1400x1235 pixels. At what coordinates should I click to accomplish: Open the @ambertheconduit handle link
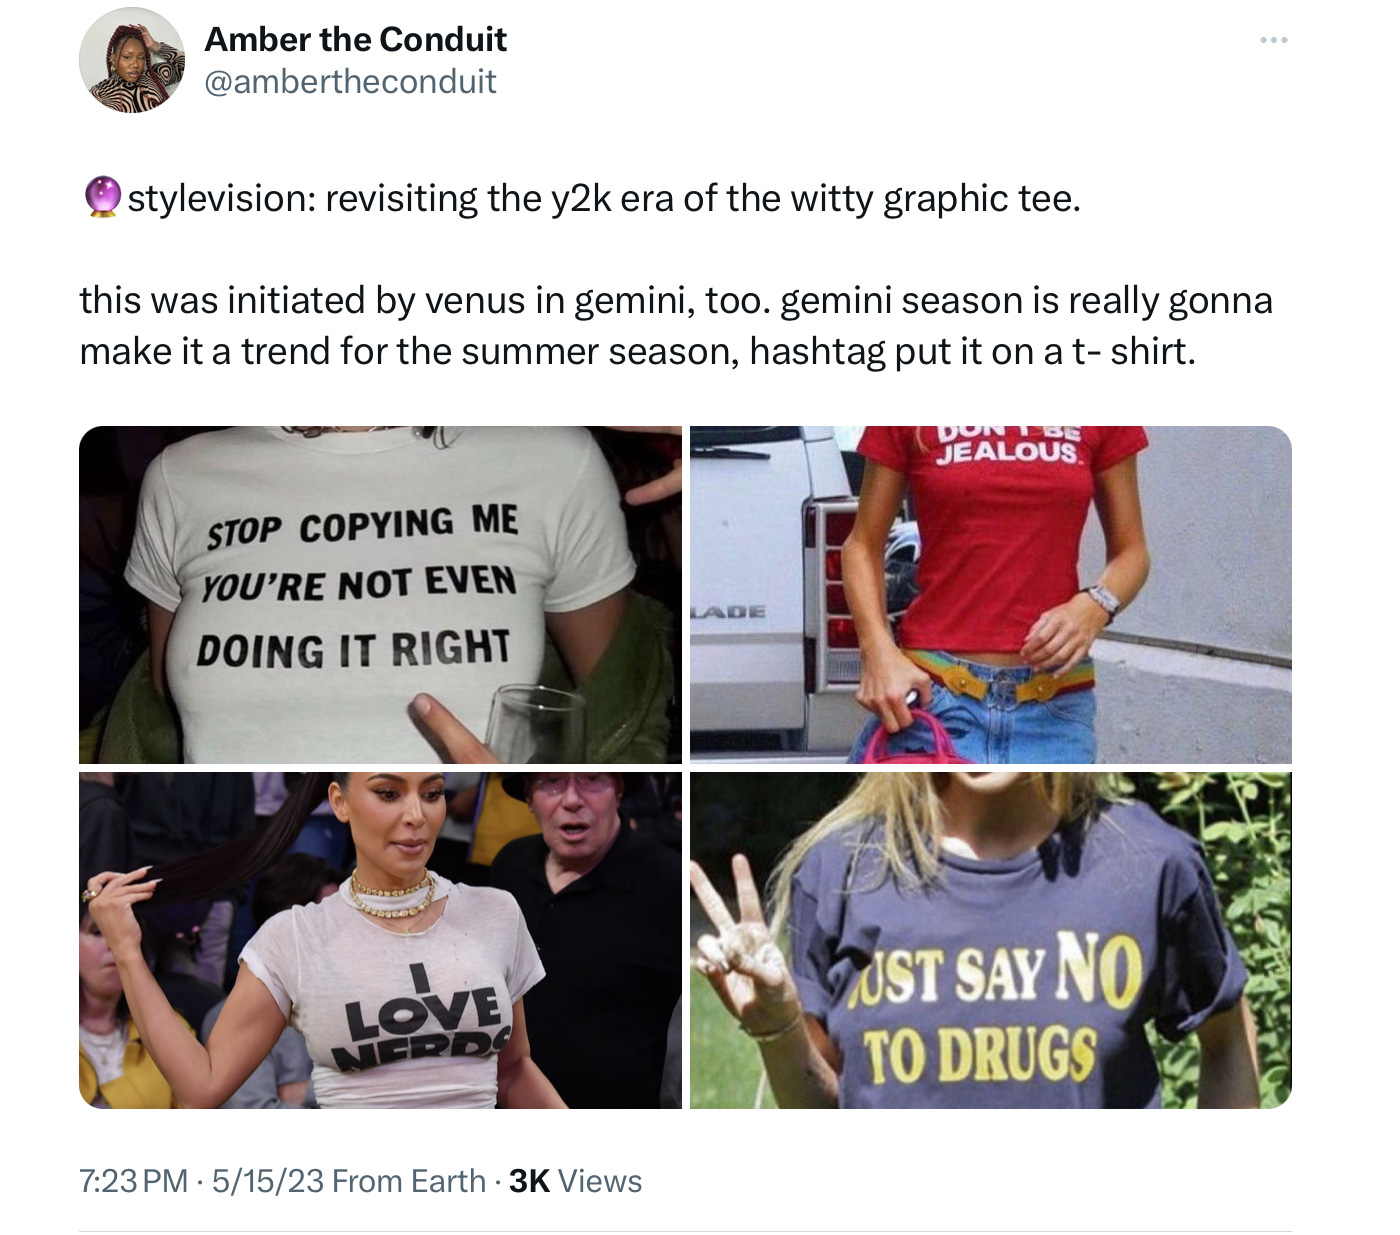pyautogui.click(x=350, y=82)
